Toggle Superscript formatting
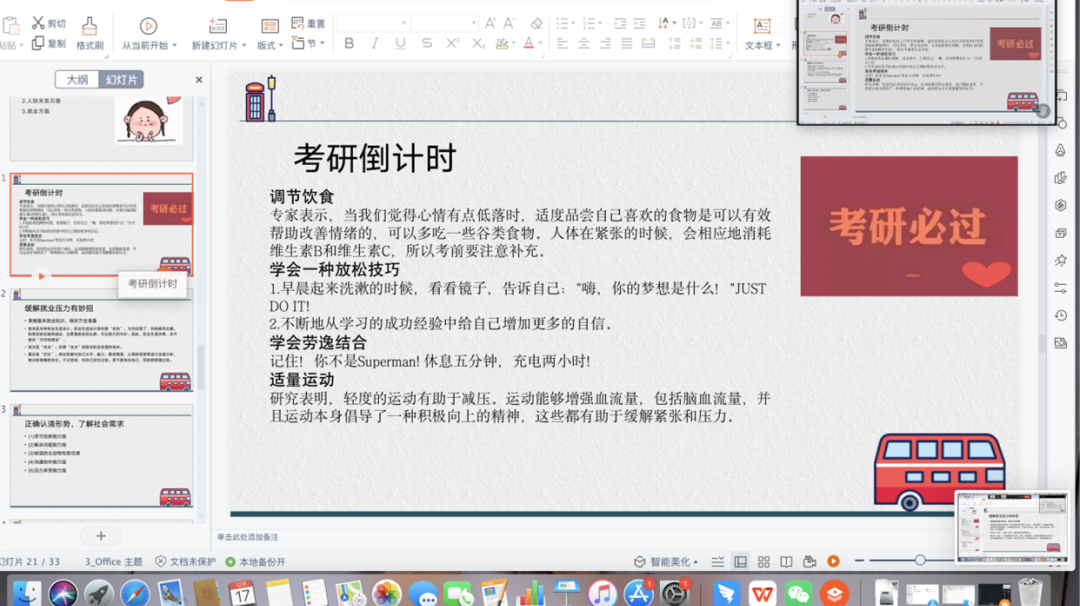This screenshot has width=1080, height=606. click(452, 43)
